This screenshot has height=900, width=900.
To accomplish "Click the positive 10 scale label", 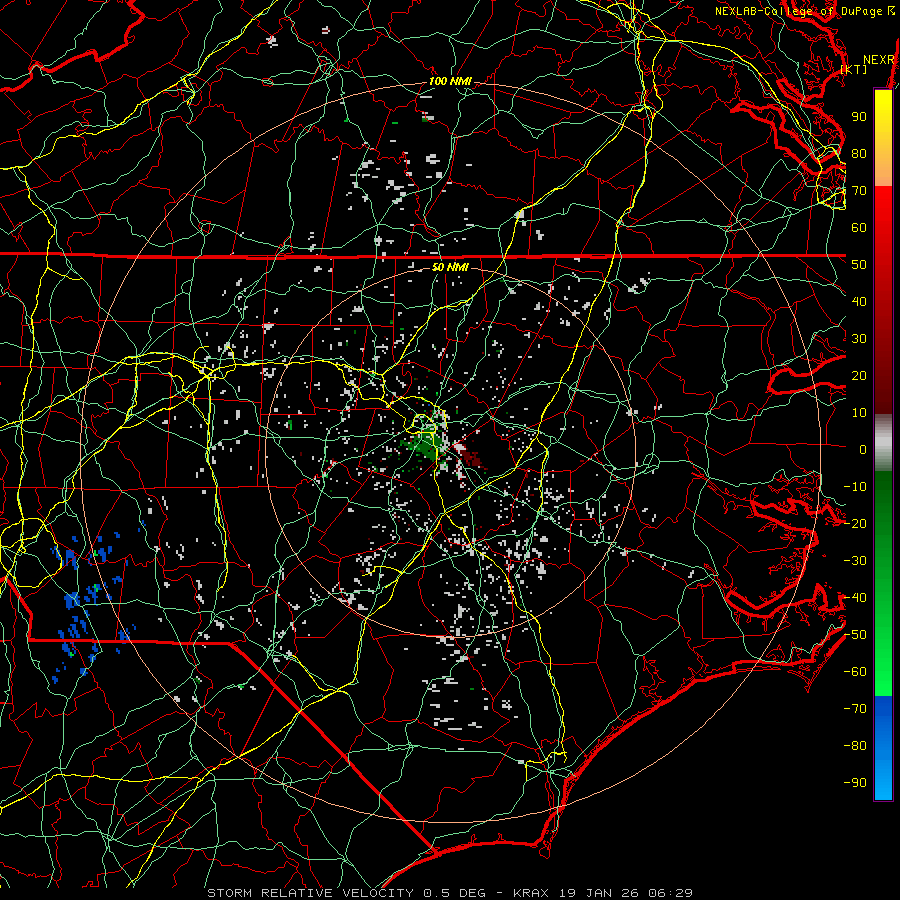I will 859,413.
